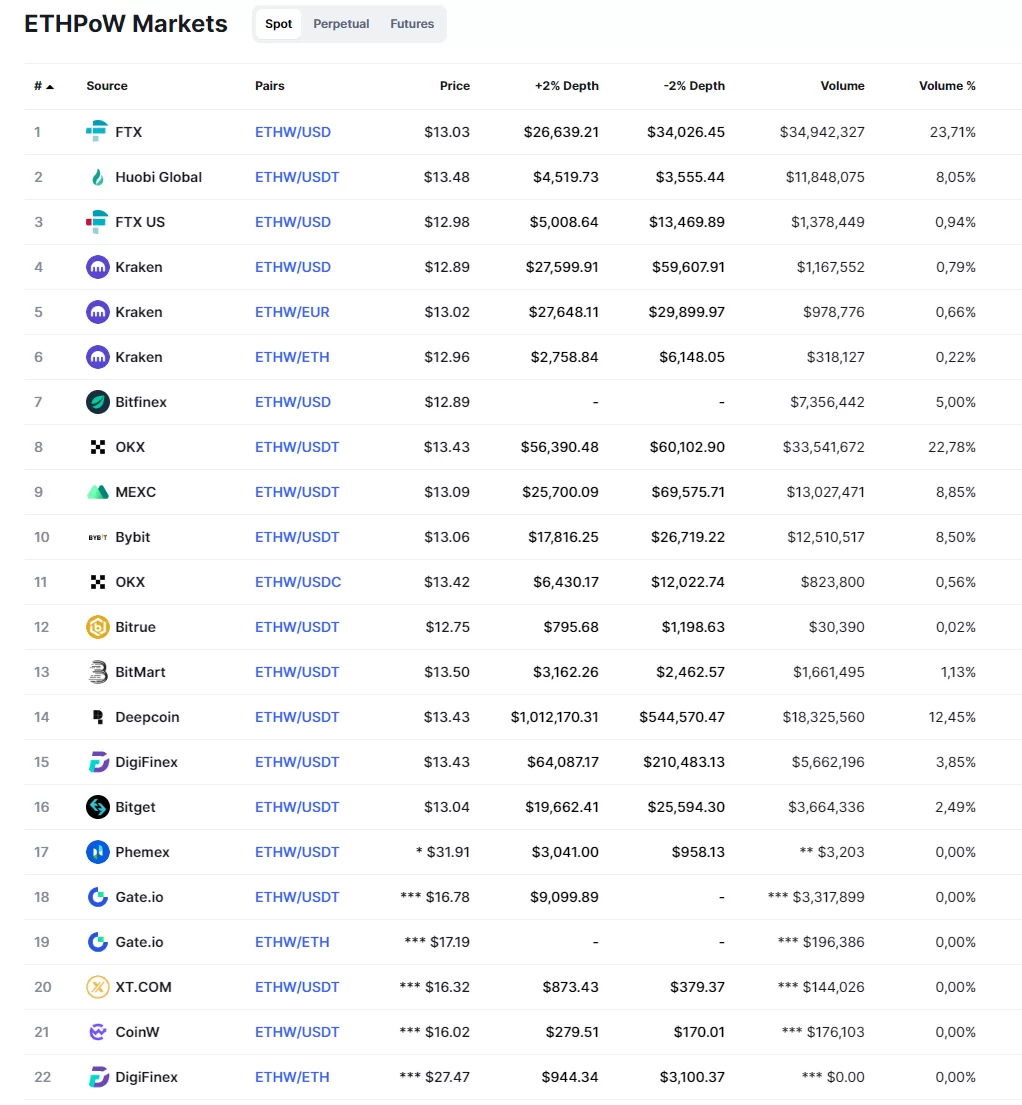Switch to the Perpetual markets tab

pos(341,24)
